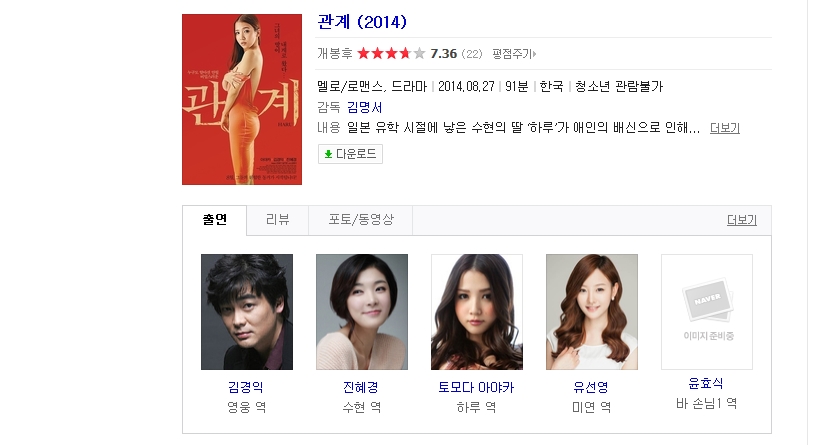Click the green download arrow icon
The height and width of the screenshot is (445, 816).
(328, 154)
